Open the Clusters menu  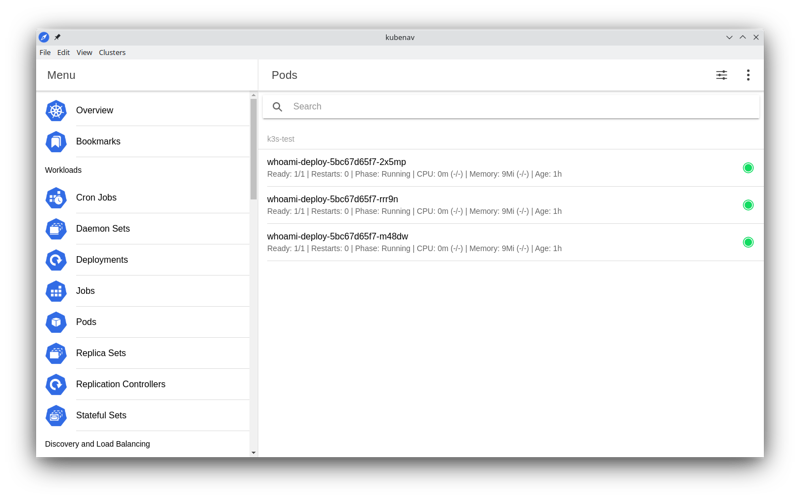click(x=112, y=53)
